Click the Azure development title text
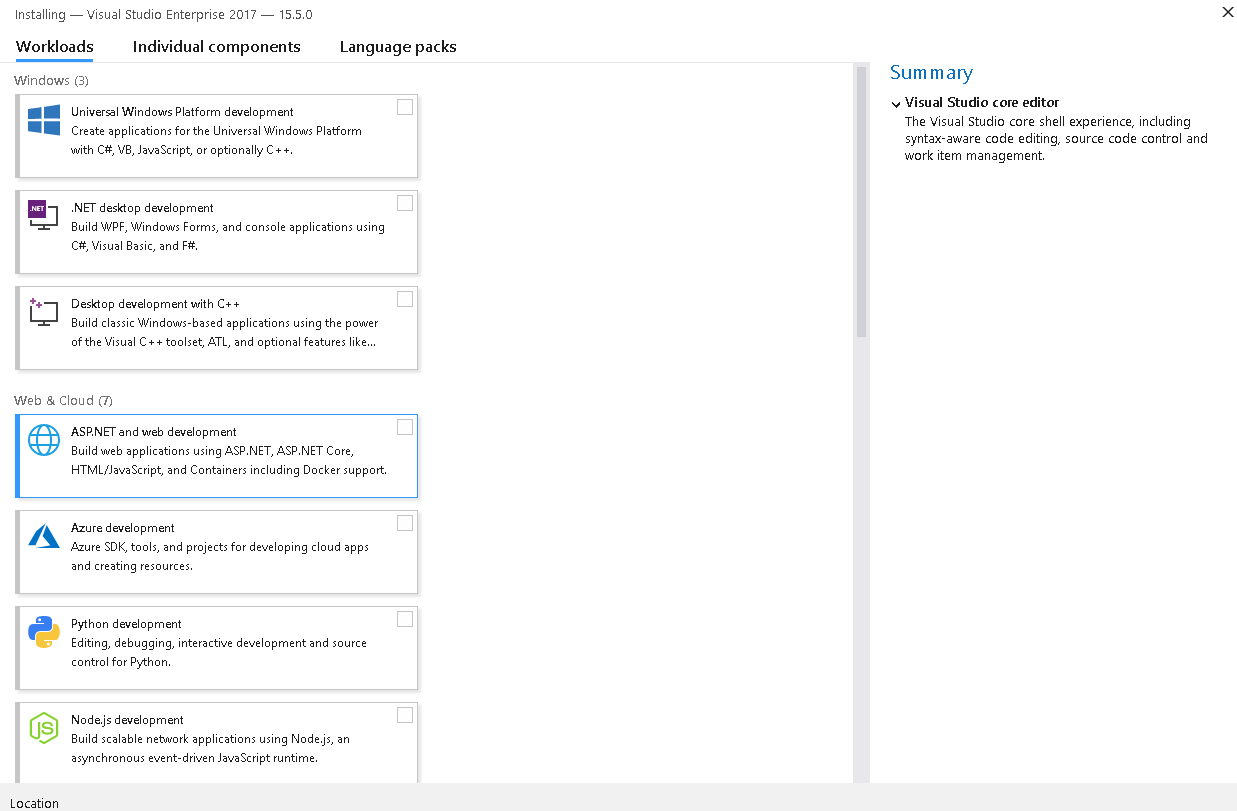The width and height of the screenshot is (1237, 811). click(x=123, y=528)
